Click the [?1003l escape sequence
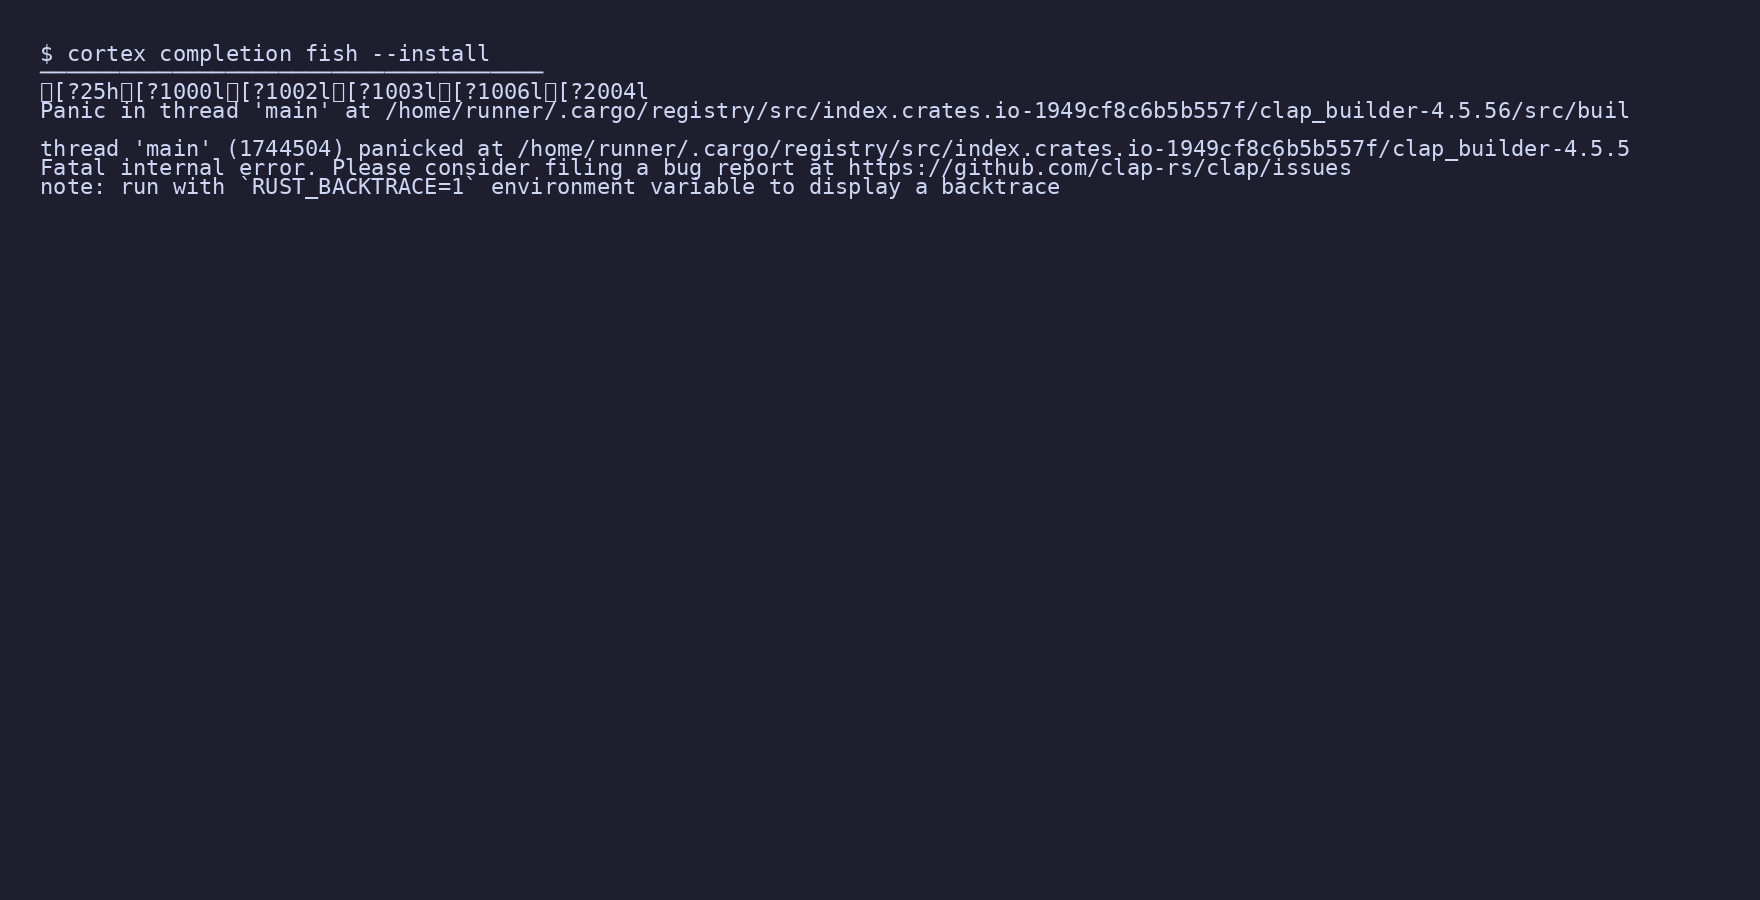Screen dimensions: 1760x900 (x=391, y=92)
